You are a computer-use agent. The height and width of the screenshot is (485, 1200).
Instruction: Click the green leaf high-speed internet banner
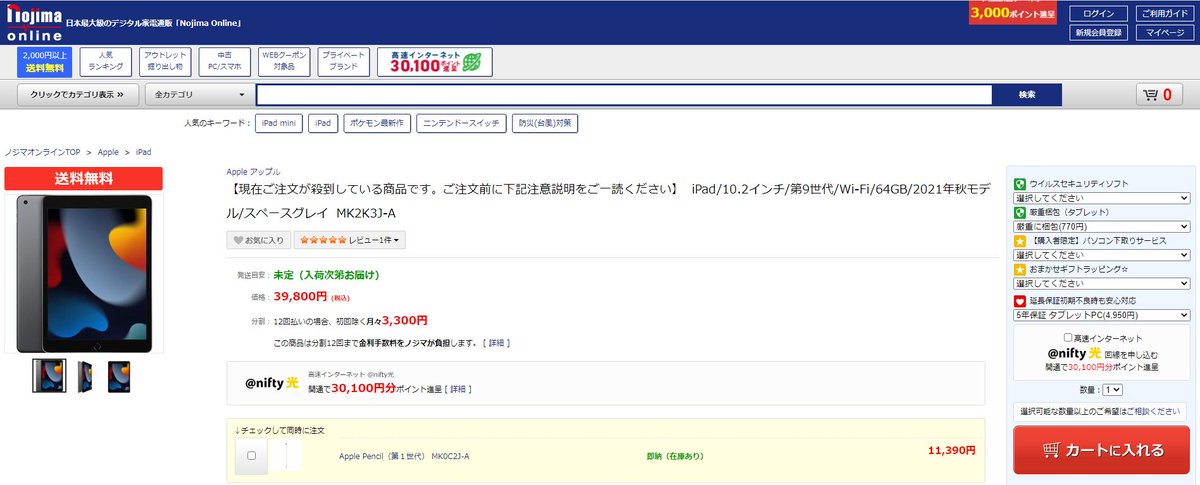(x=435, y=62)
